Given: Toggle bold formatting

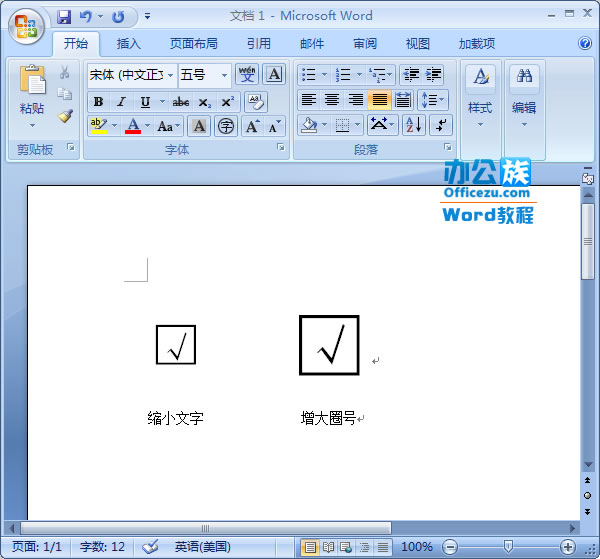Looking at the screenshot, I should [x=98, y=102].
